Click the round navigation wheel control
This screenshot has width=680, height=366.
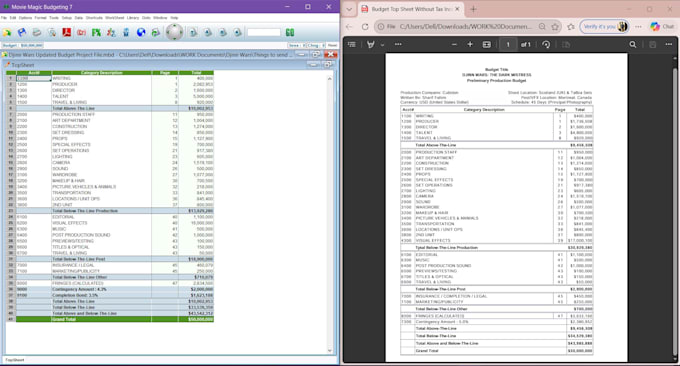(174, 32)
